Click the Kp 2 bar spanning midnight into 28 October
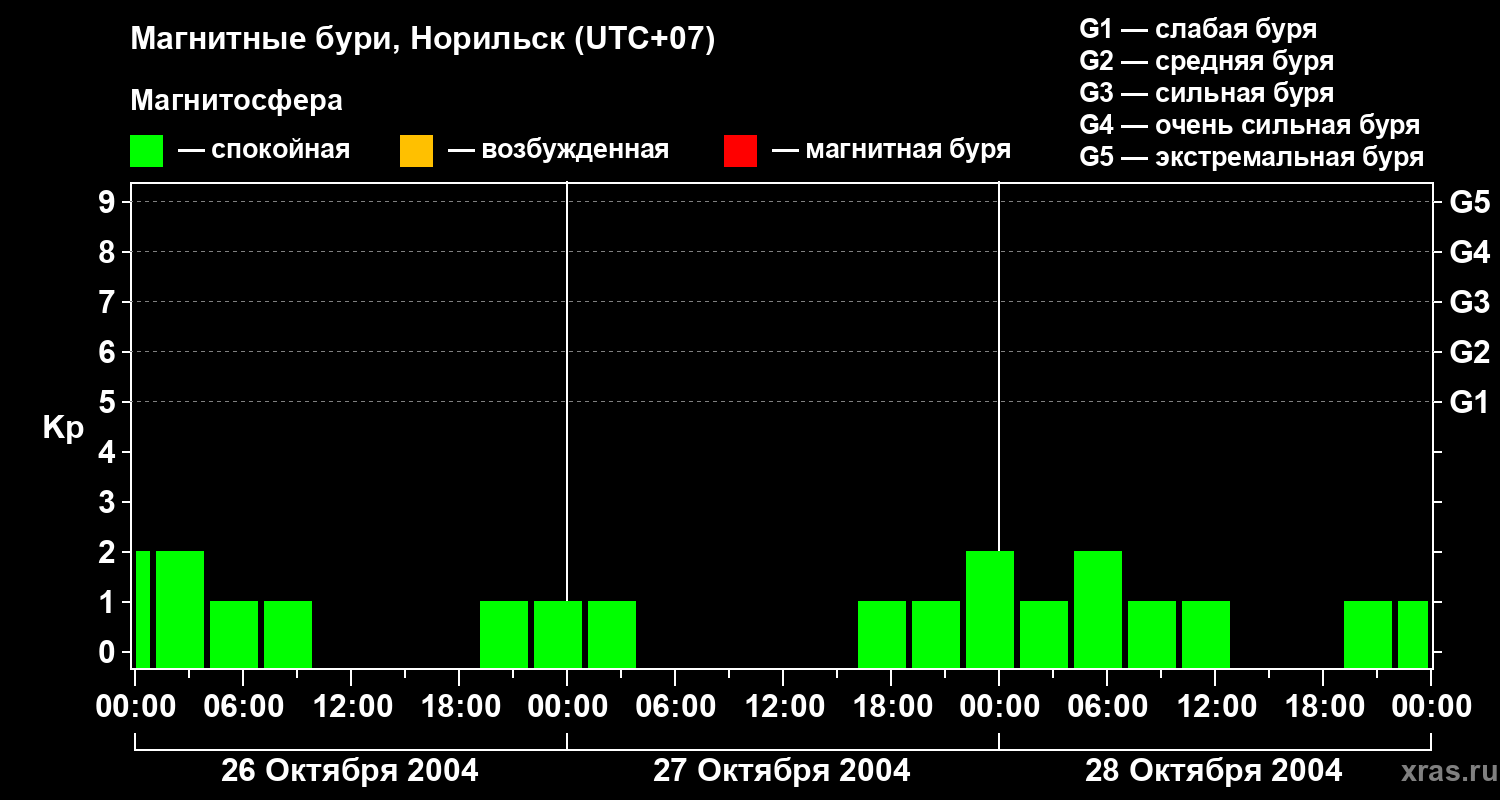The width and height of the screenshot is (1500, 800). [990, 608]
